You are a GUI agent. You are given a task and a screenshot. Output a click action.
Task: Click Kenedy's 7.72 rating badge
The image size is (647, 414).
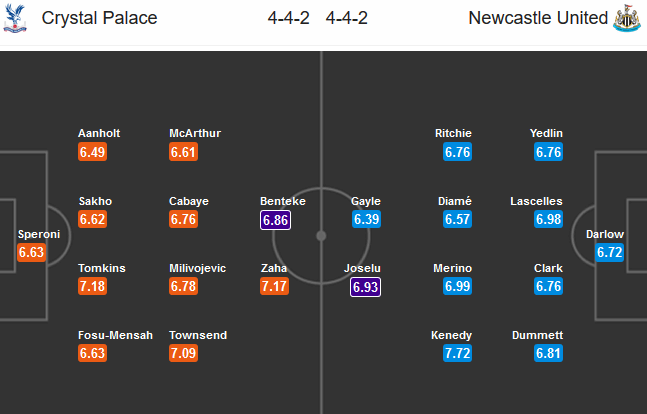(x=457, y=355)
